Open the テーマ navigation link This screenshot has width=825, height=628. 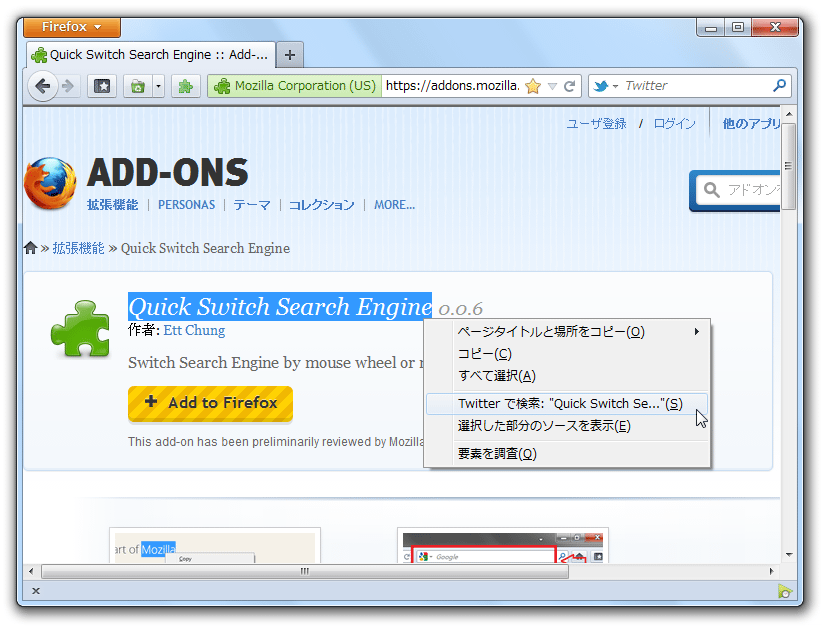(x=252, y=205)
